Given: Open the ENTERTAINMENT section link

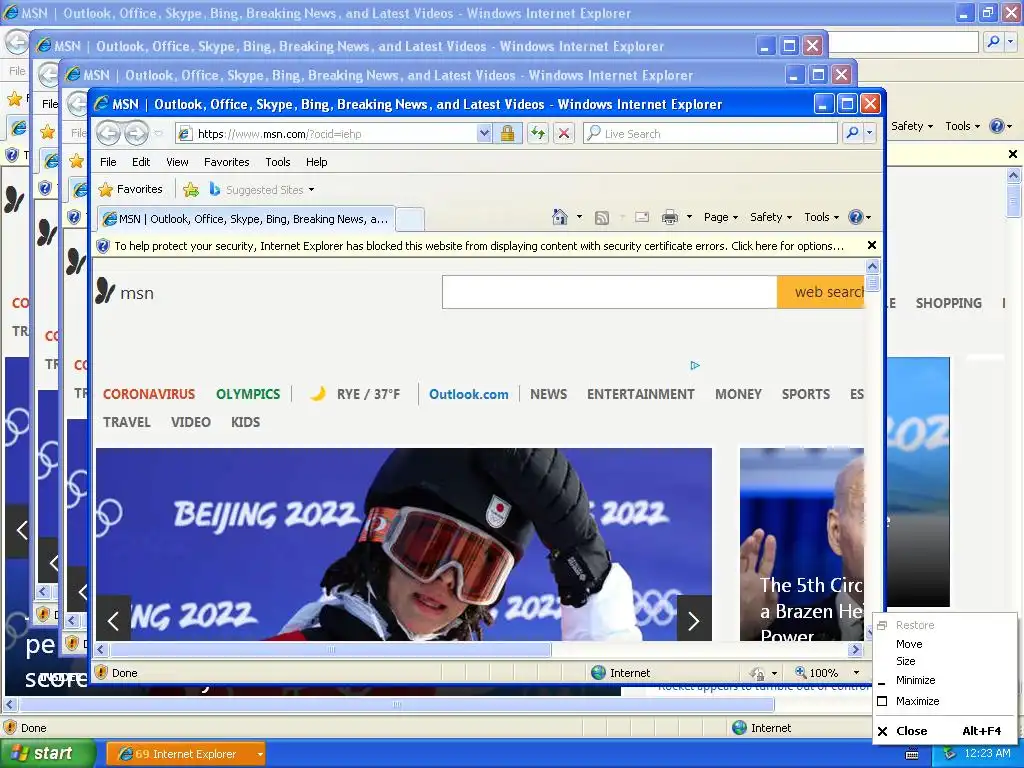Looking at the screenshot, I should click(641, 394).
